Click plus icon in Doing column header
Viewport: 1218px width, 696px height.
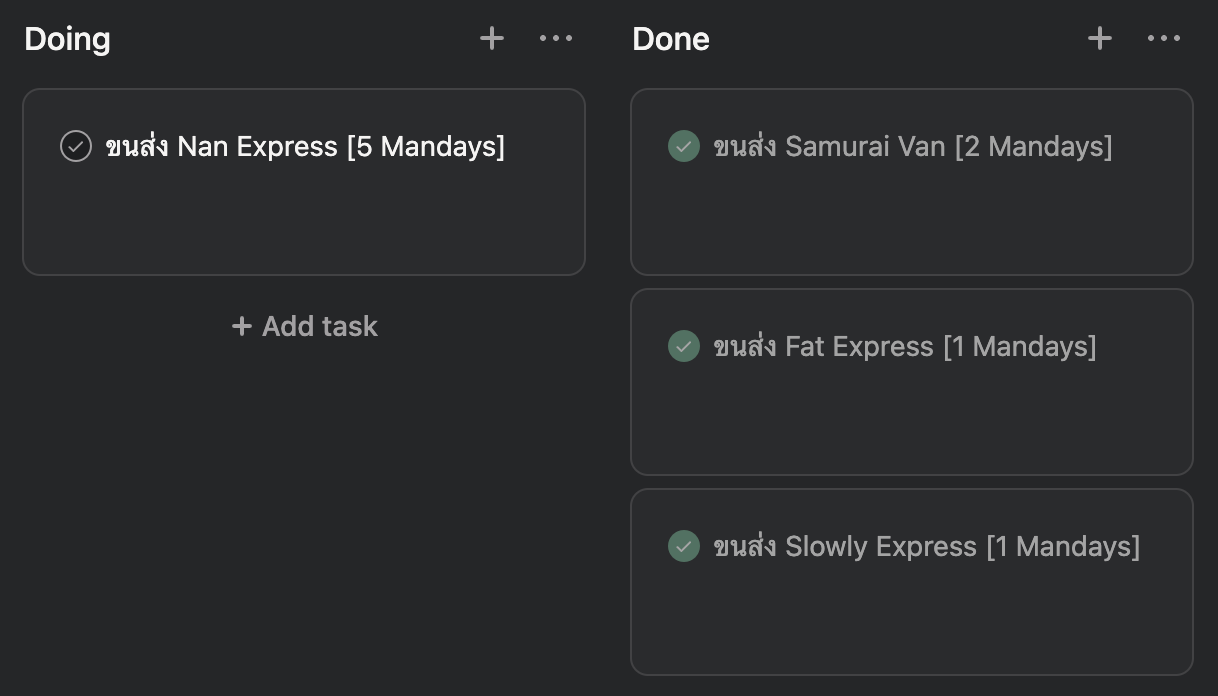492,39
